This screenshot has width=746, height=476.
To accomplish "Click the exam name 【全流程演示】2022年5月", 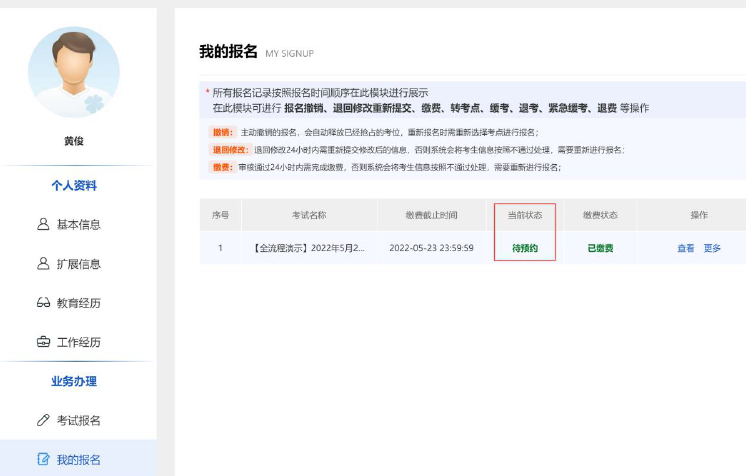I will pos(309,248).
